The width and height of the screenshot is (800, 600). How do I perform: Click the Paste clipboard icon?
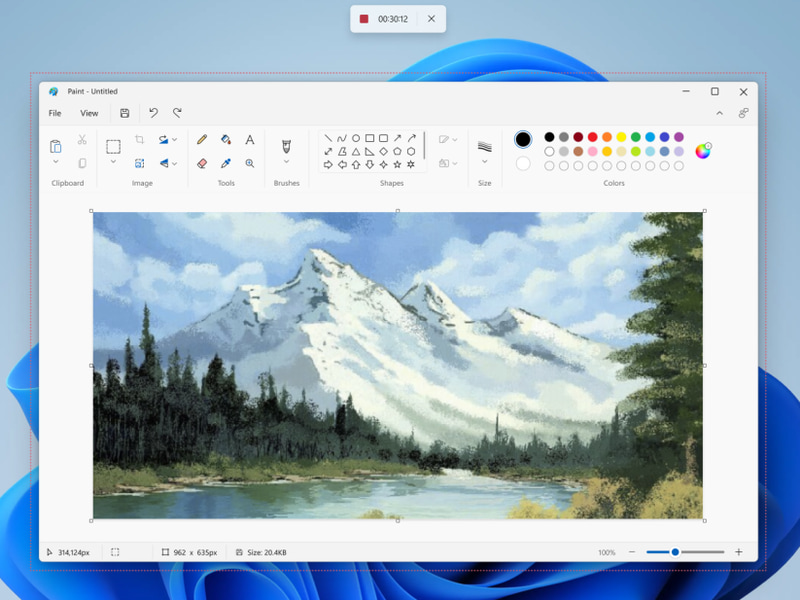point(56,146)
